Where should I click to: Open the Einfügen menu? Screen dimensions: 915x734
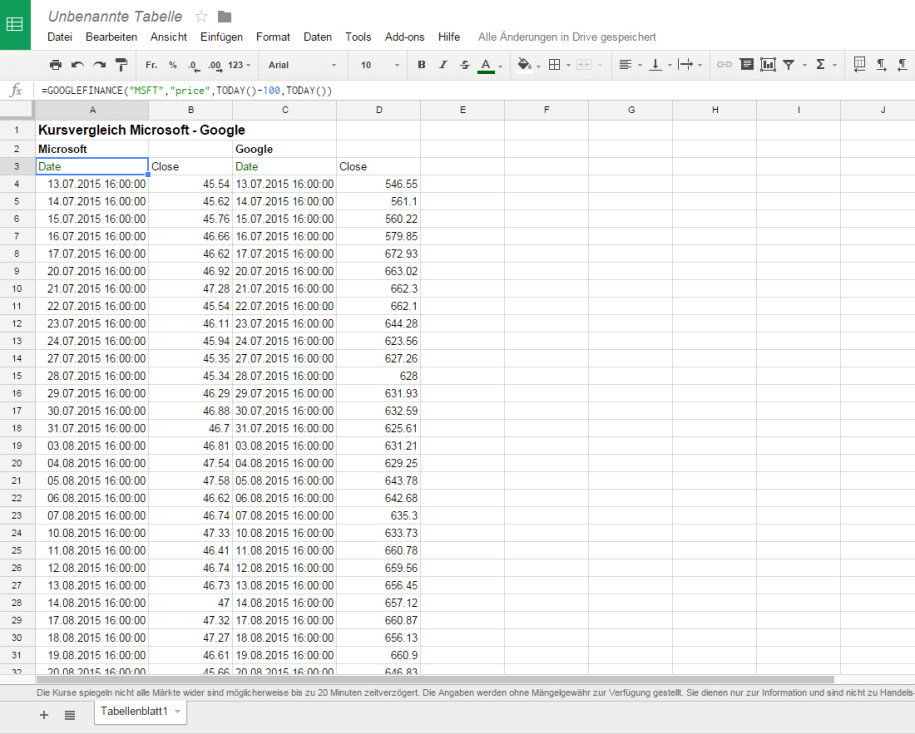tap(221, 37)
